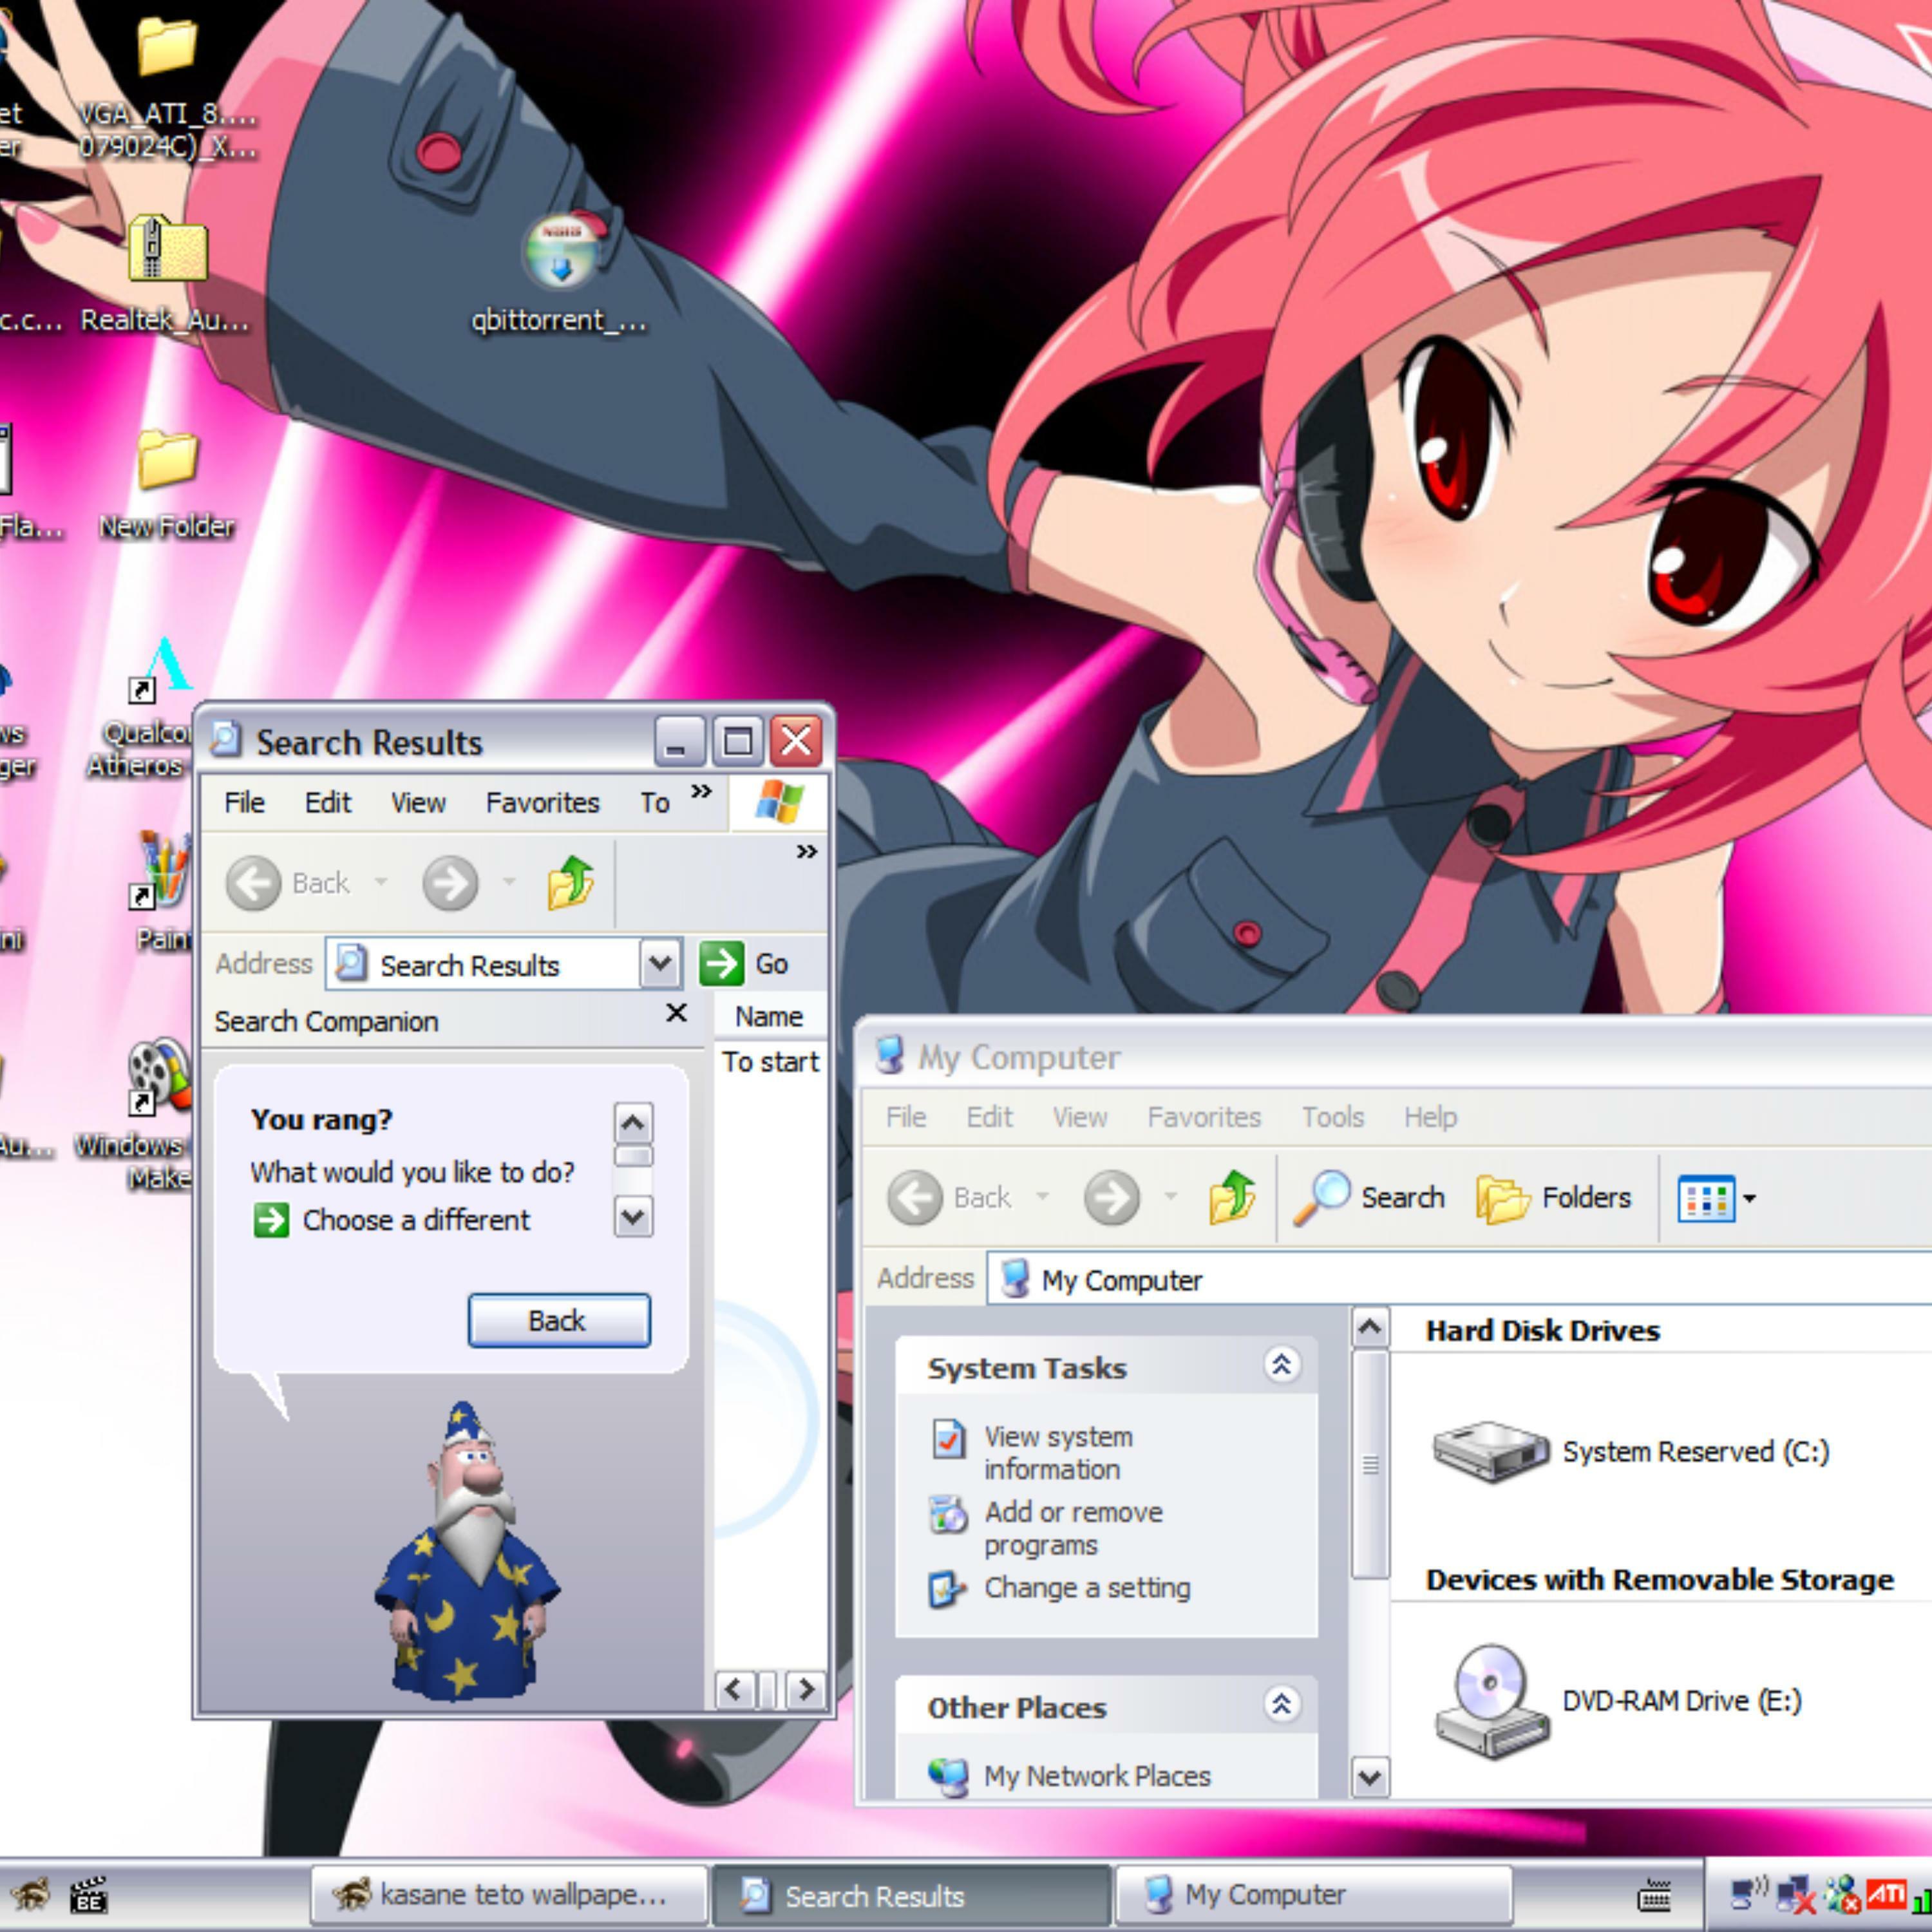Open the New Folder desktop icon
This screenshot has width=1932, height=1932.
(x=166, y=460)
